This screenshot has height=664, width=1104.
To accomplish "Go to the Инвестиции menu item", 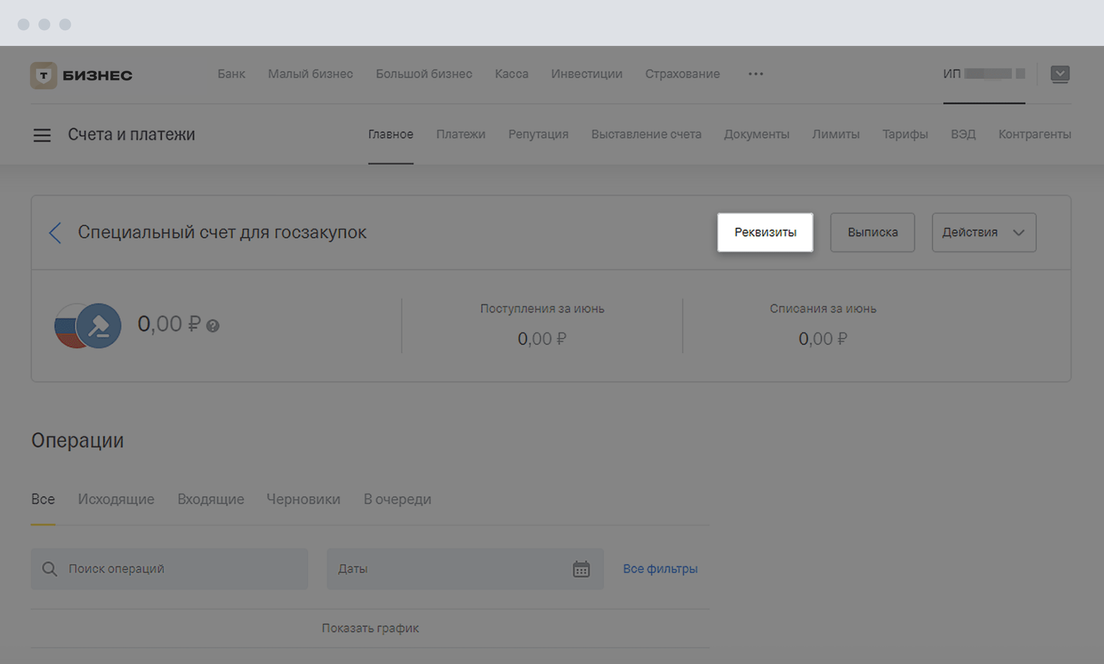I will click(x=587, y=74).
